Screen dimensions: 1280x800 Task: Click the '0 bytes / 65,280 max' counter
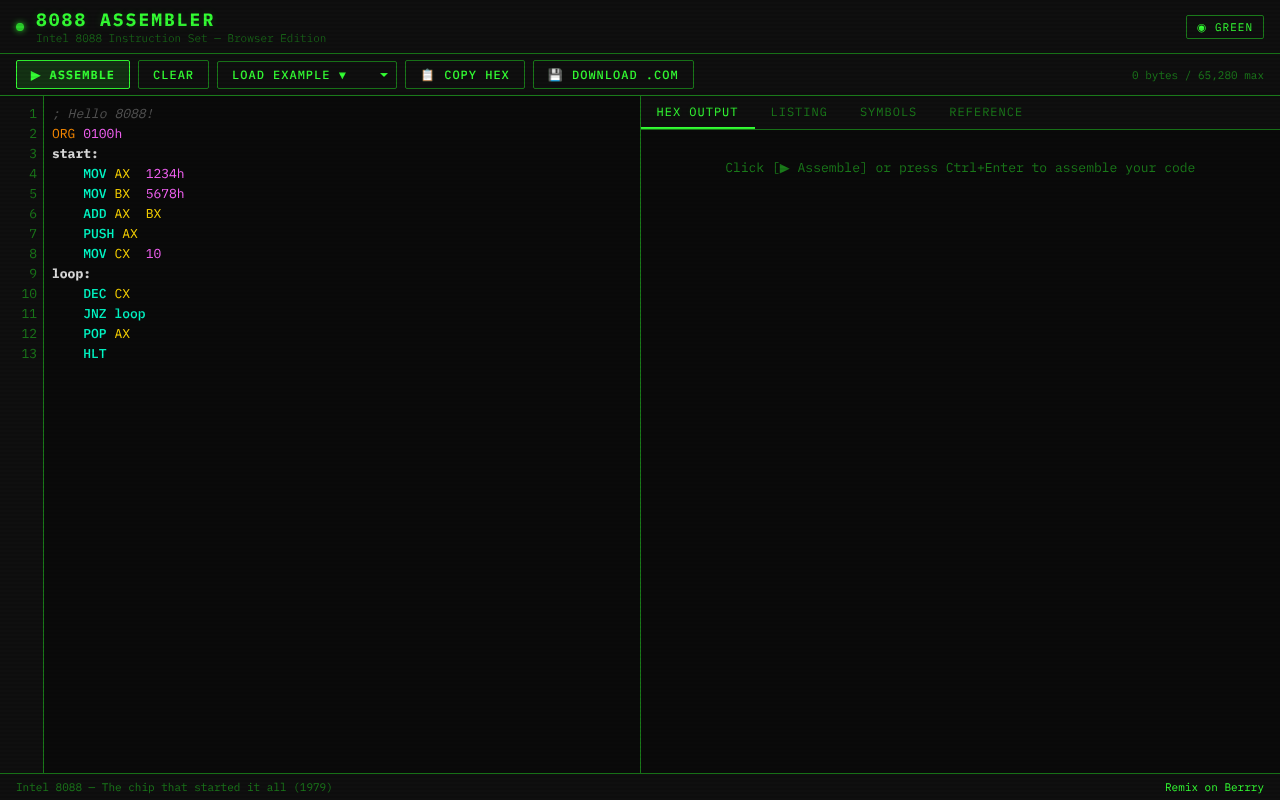[1198, 75]
